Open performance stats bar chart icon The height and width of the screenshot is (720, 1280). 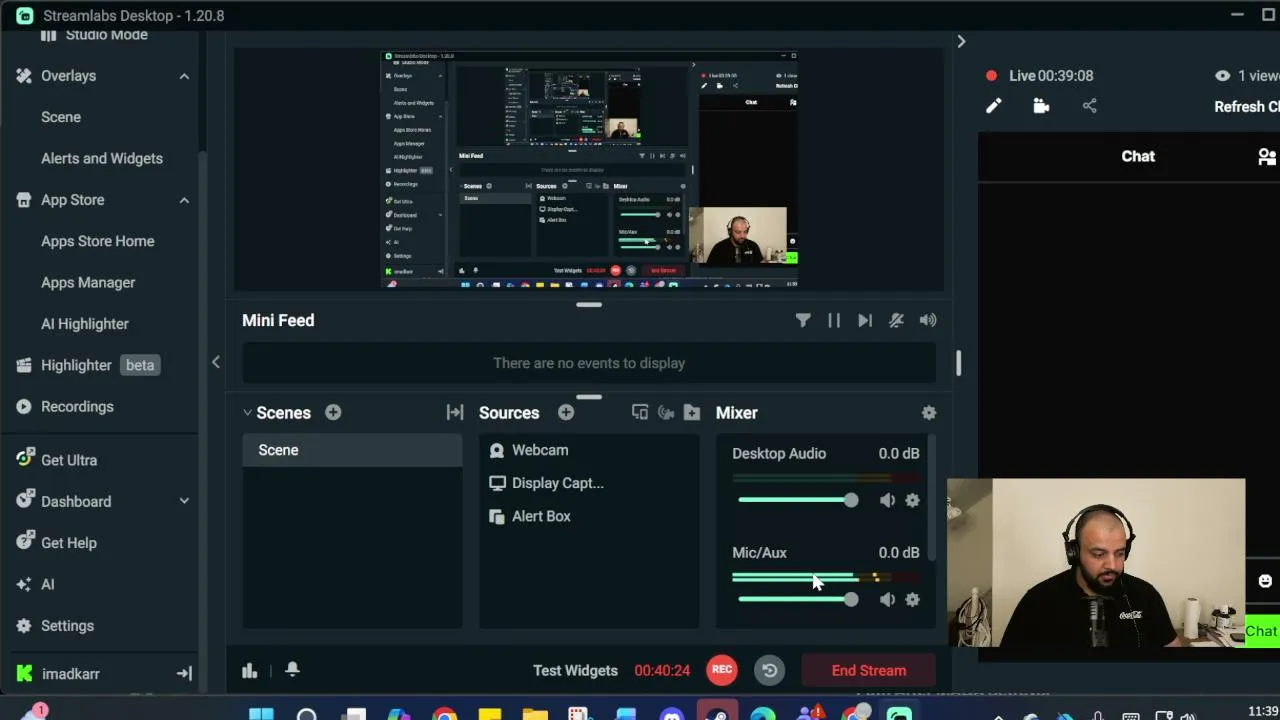(x=250, y=670)
